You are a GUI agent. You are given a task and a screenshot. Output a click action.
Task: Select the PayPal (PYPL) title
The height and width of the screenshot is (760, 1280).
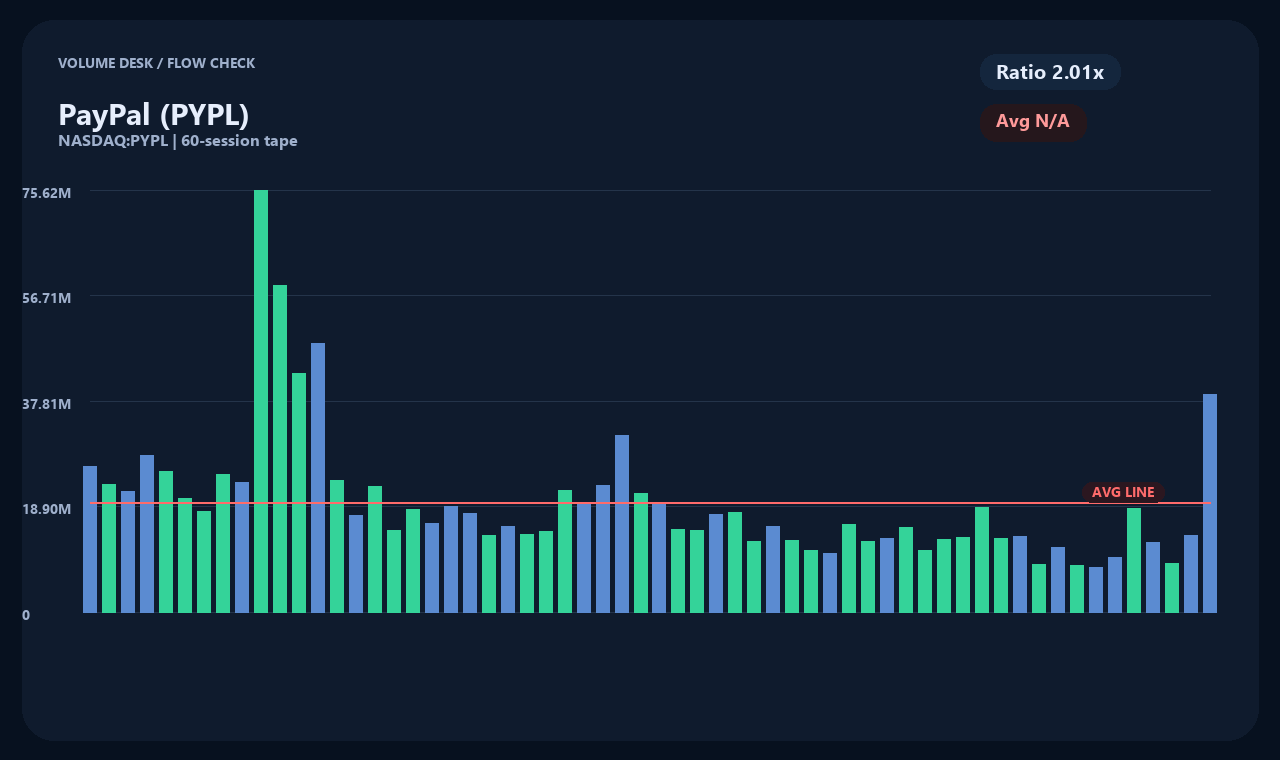tap(154, 115)
